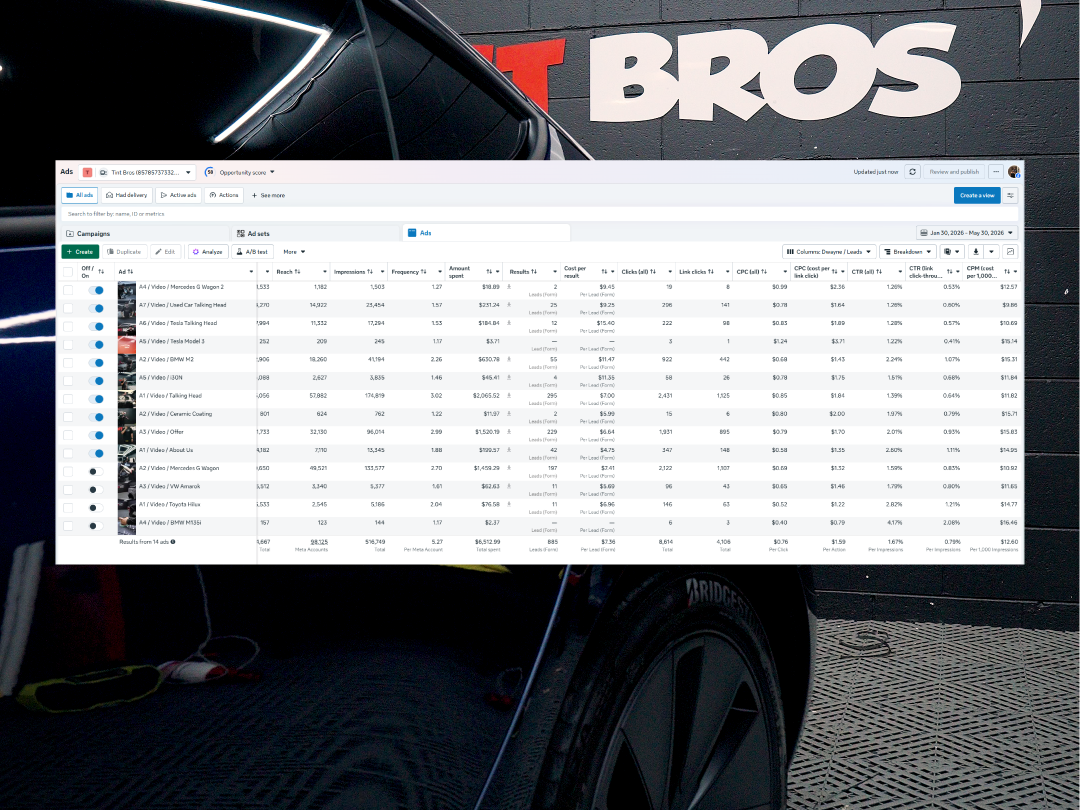Open the Ad column header dropdown arrow
This screenshot has width=1080, height=810.
coord(251,271)
